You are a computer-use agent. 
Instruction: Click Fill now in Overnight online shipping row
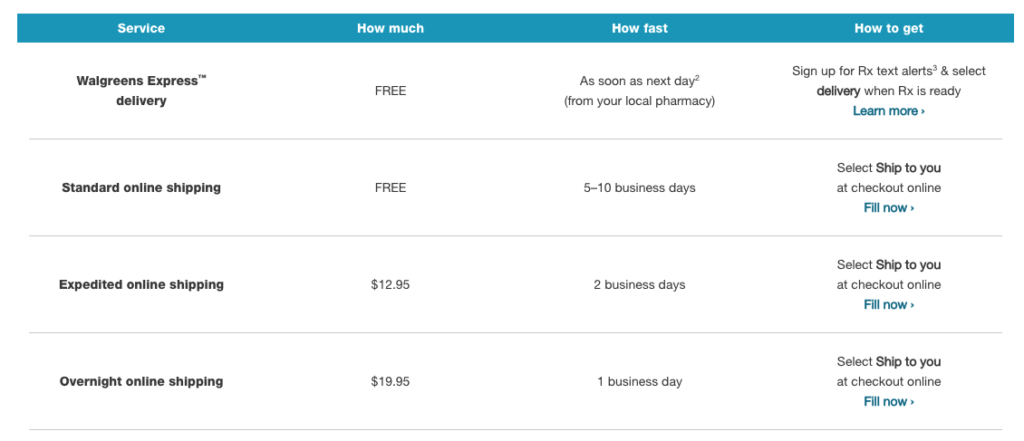click(888, 401)
